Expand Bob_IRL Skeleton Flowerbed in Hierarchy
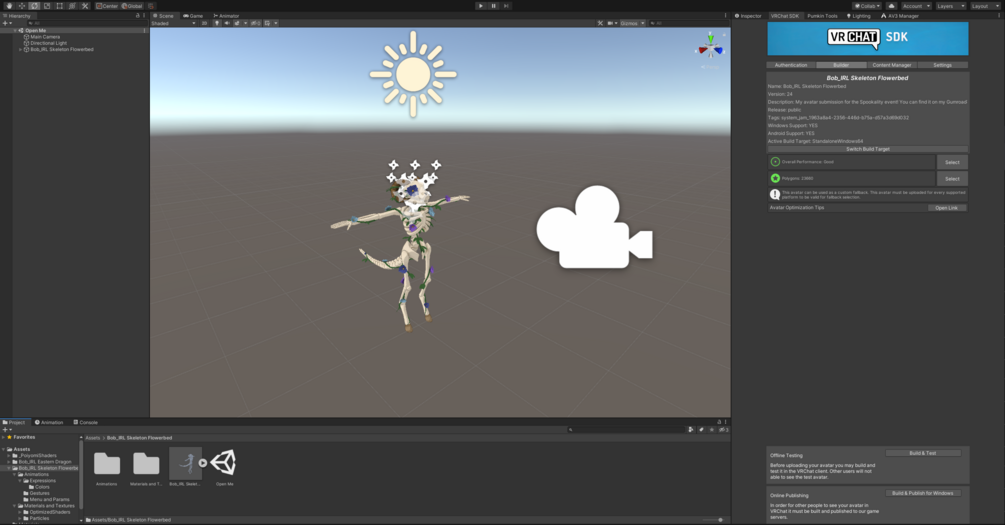1005x525 pixels. (21, 49)
